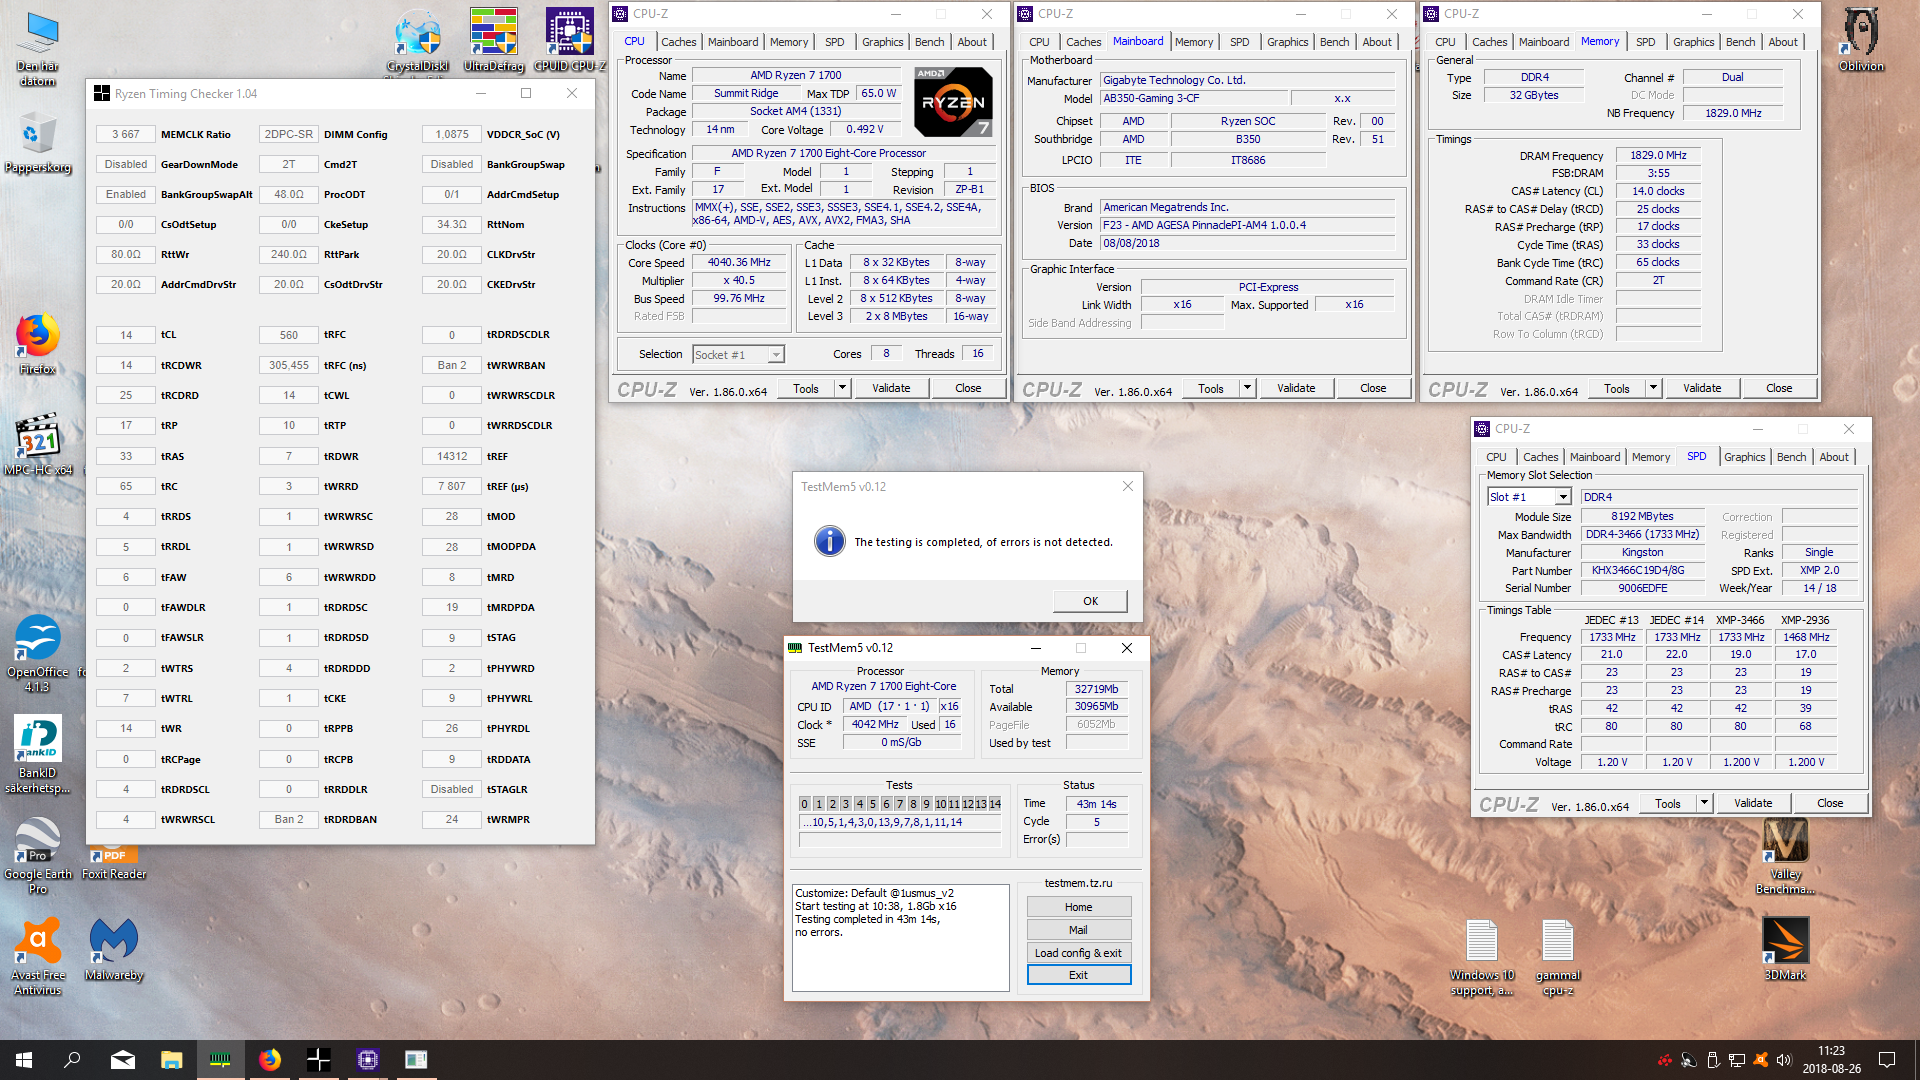Click Validate button in SPD window
Image resolution: width=1920 pixels, height=1080 pixels.
(1752, 803)
